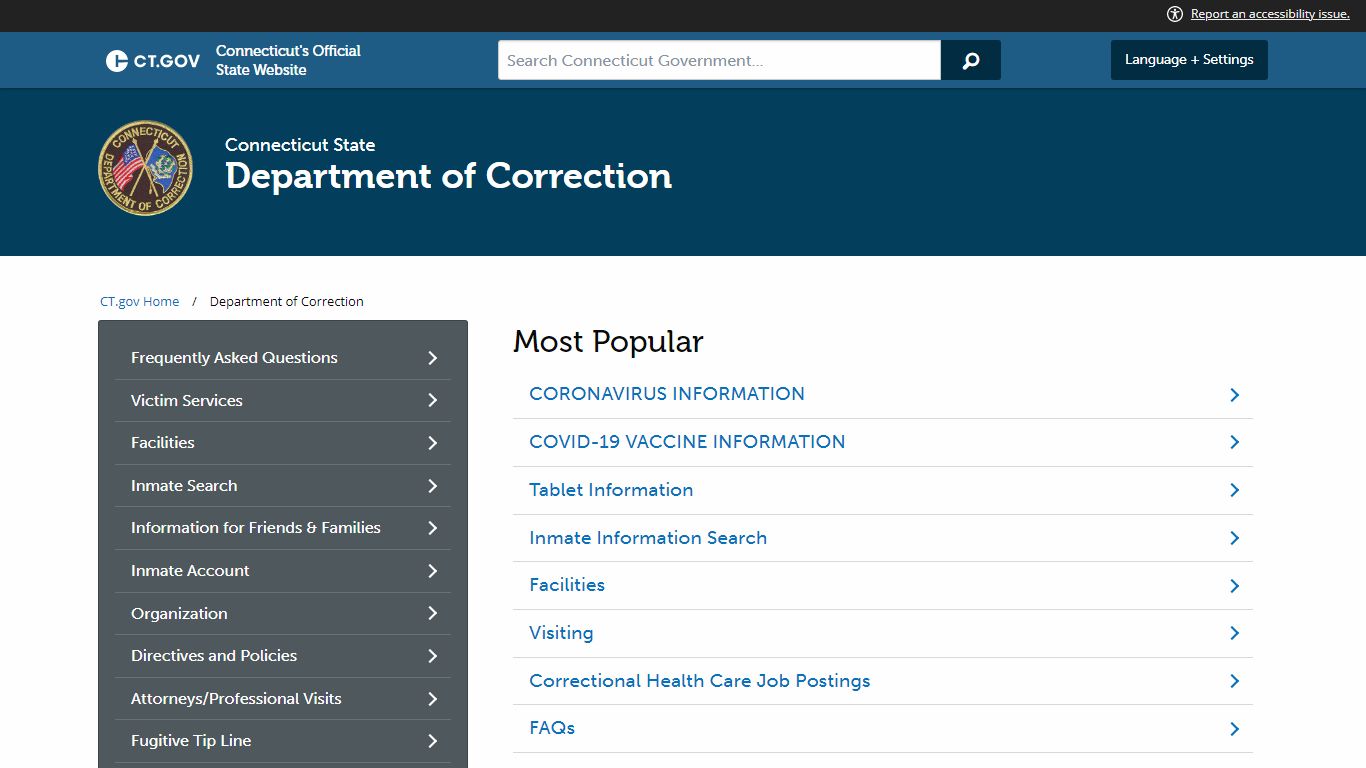Image resolution: width=1366 pixels, height=768 pixels.
Task: Open Correctional Health Care Job Postings
Action: coord(699,680)
